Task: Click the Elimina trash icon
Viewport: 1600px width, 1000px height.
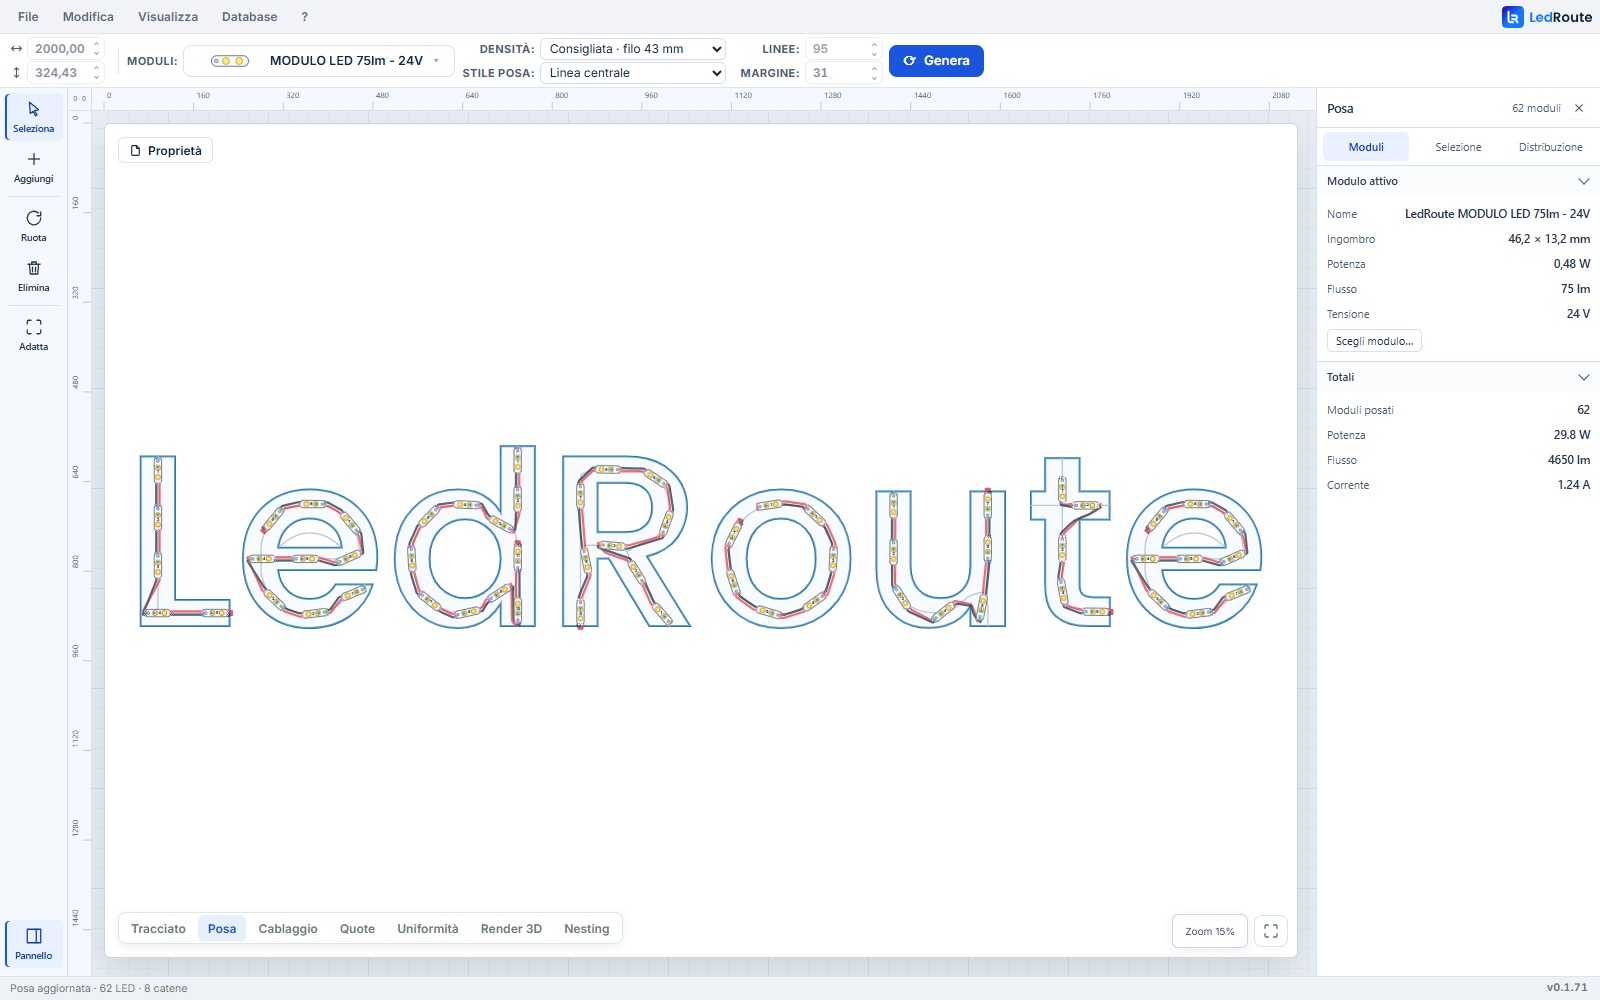Action: [x=34, y=276]
